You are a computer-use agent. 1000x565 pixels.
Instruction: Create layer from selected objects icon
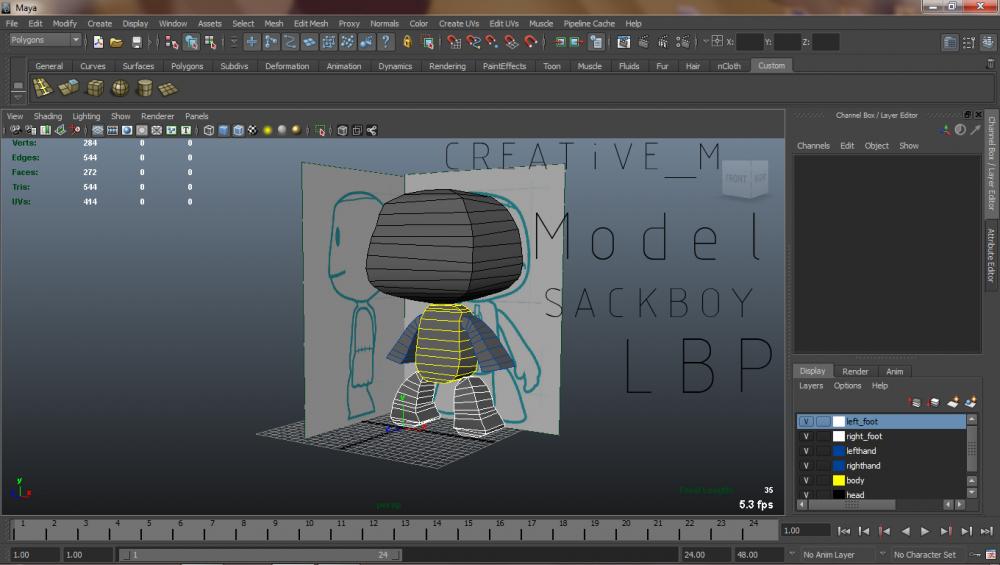(971, 402)
